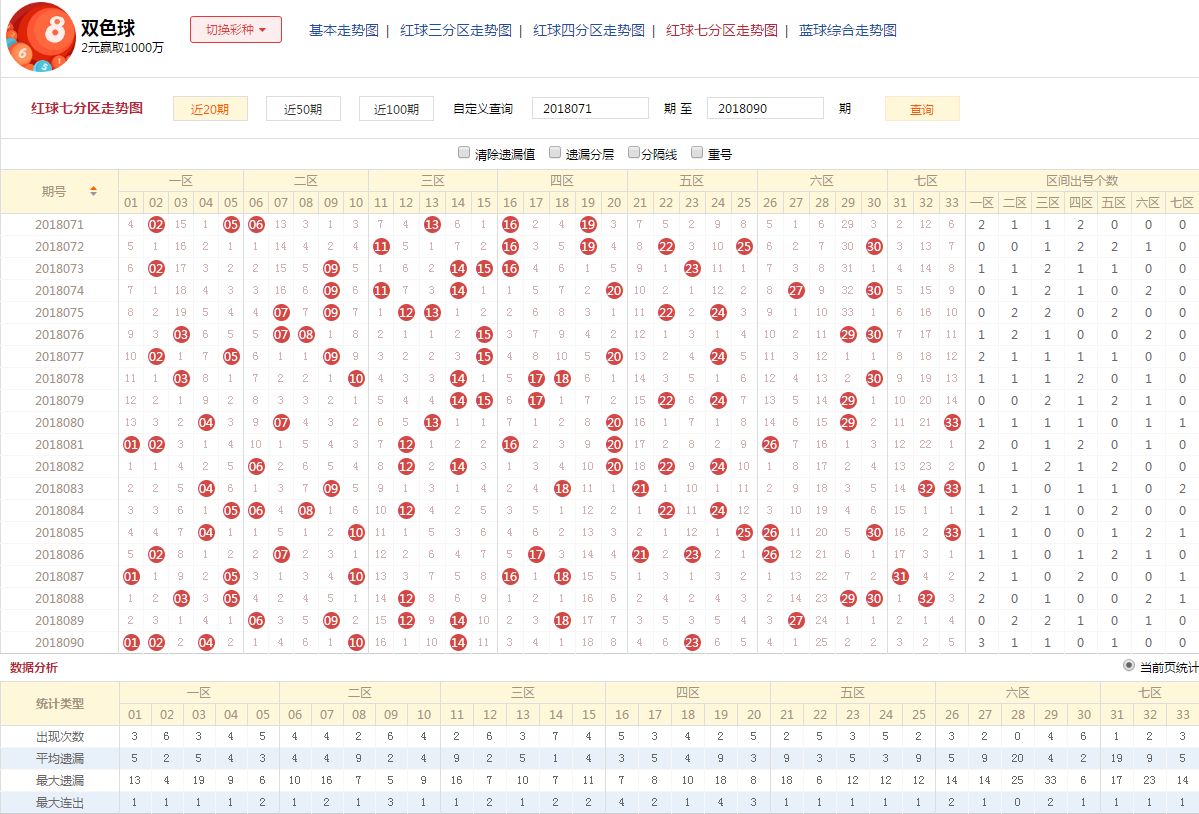1199x814 pixels.
Task: Click the 区间出号个数 column header
Action: tap(1082, 180)
